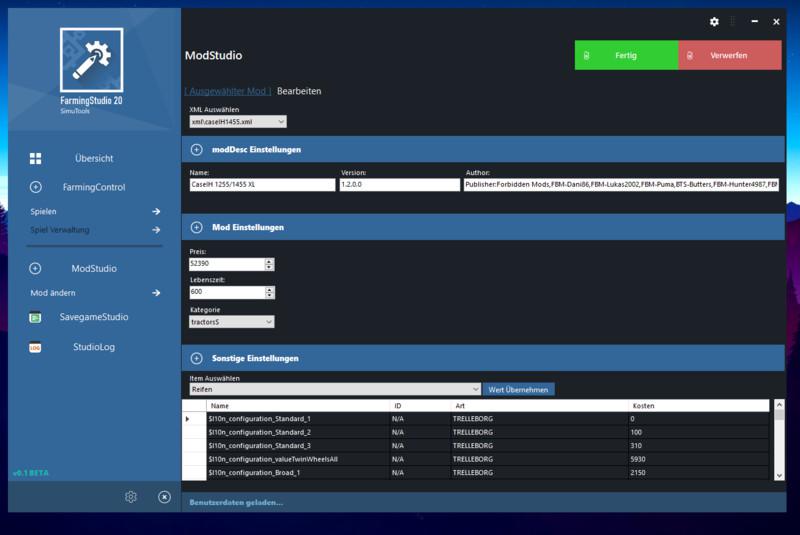Click the circled X icon at sidebar bottom

164,497
